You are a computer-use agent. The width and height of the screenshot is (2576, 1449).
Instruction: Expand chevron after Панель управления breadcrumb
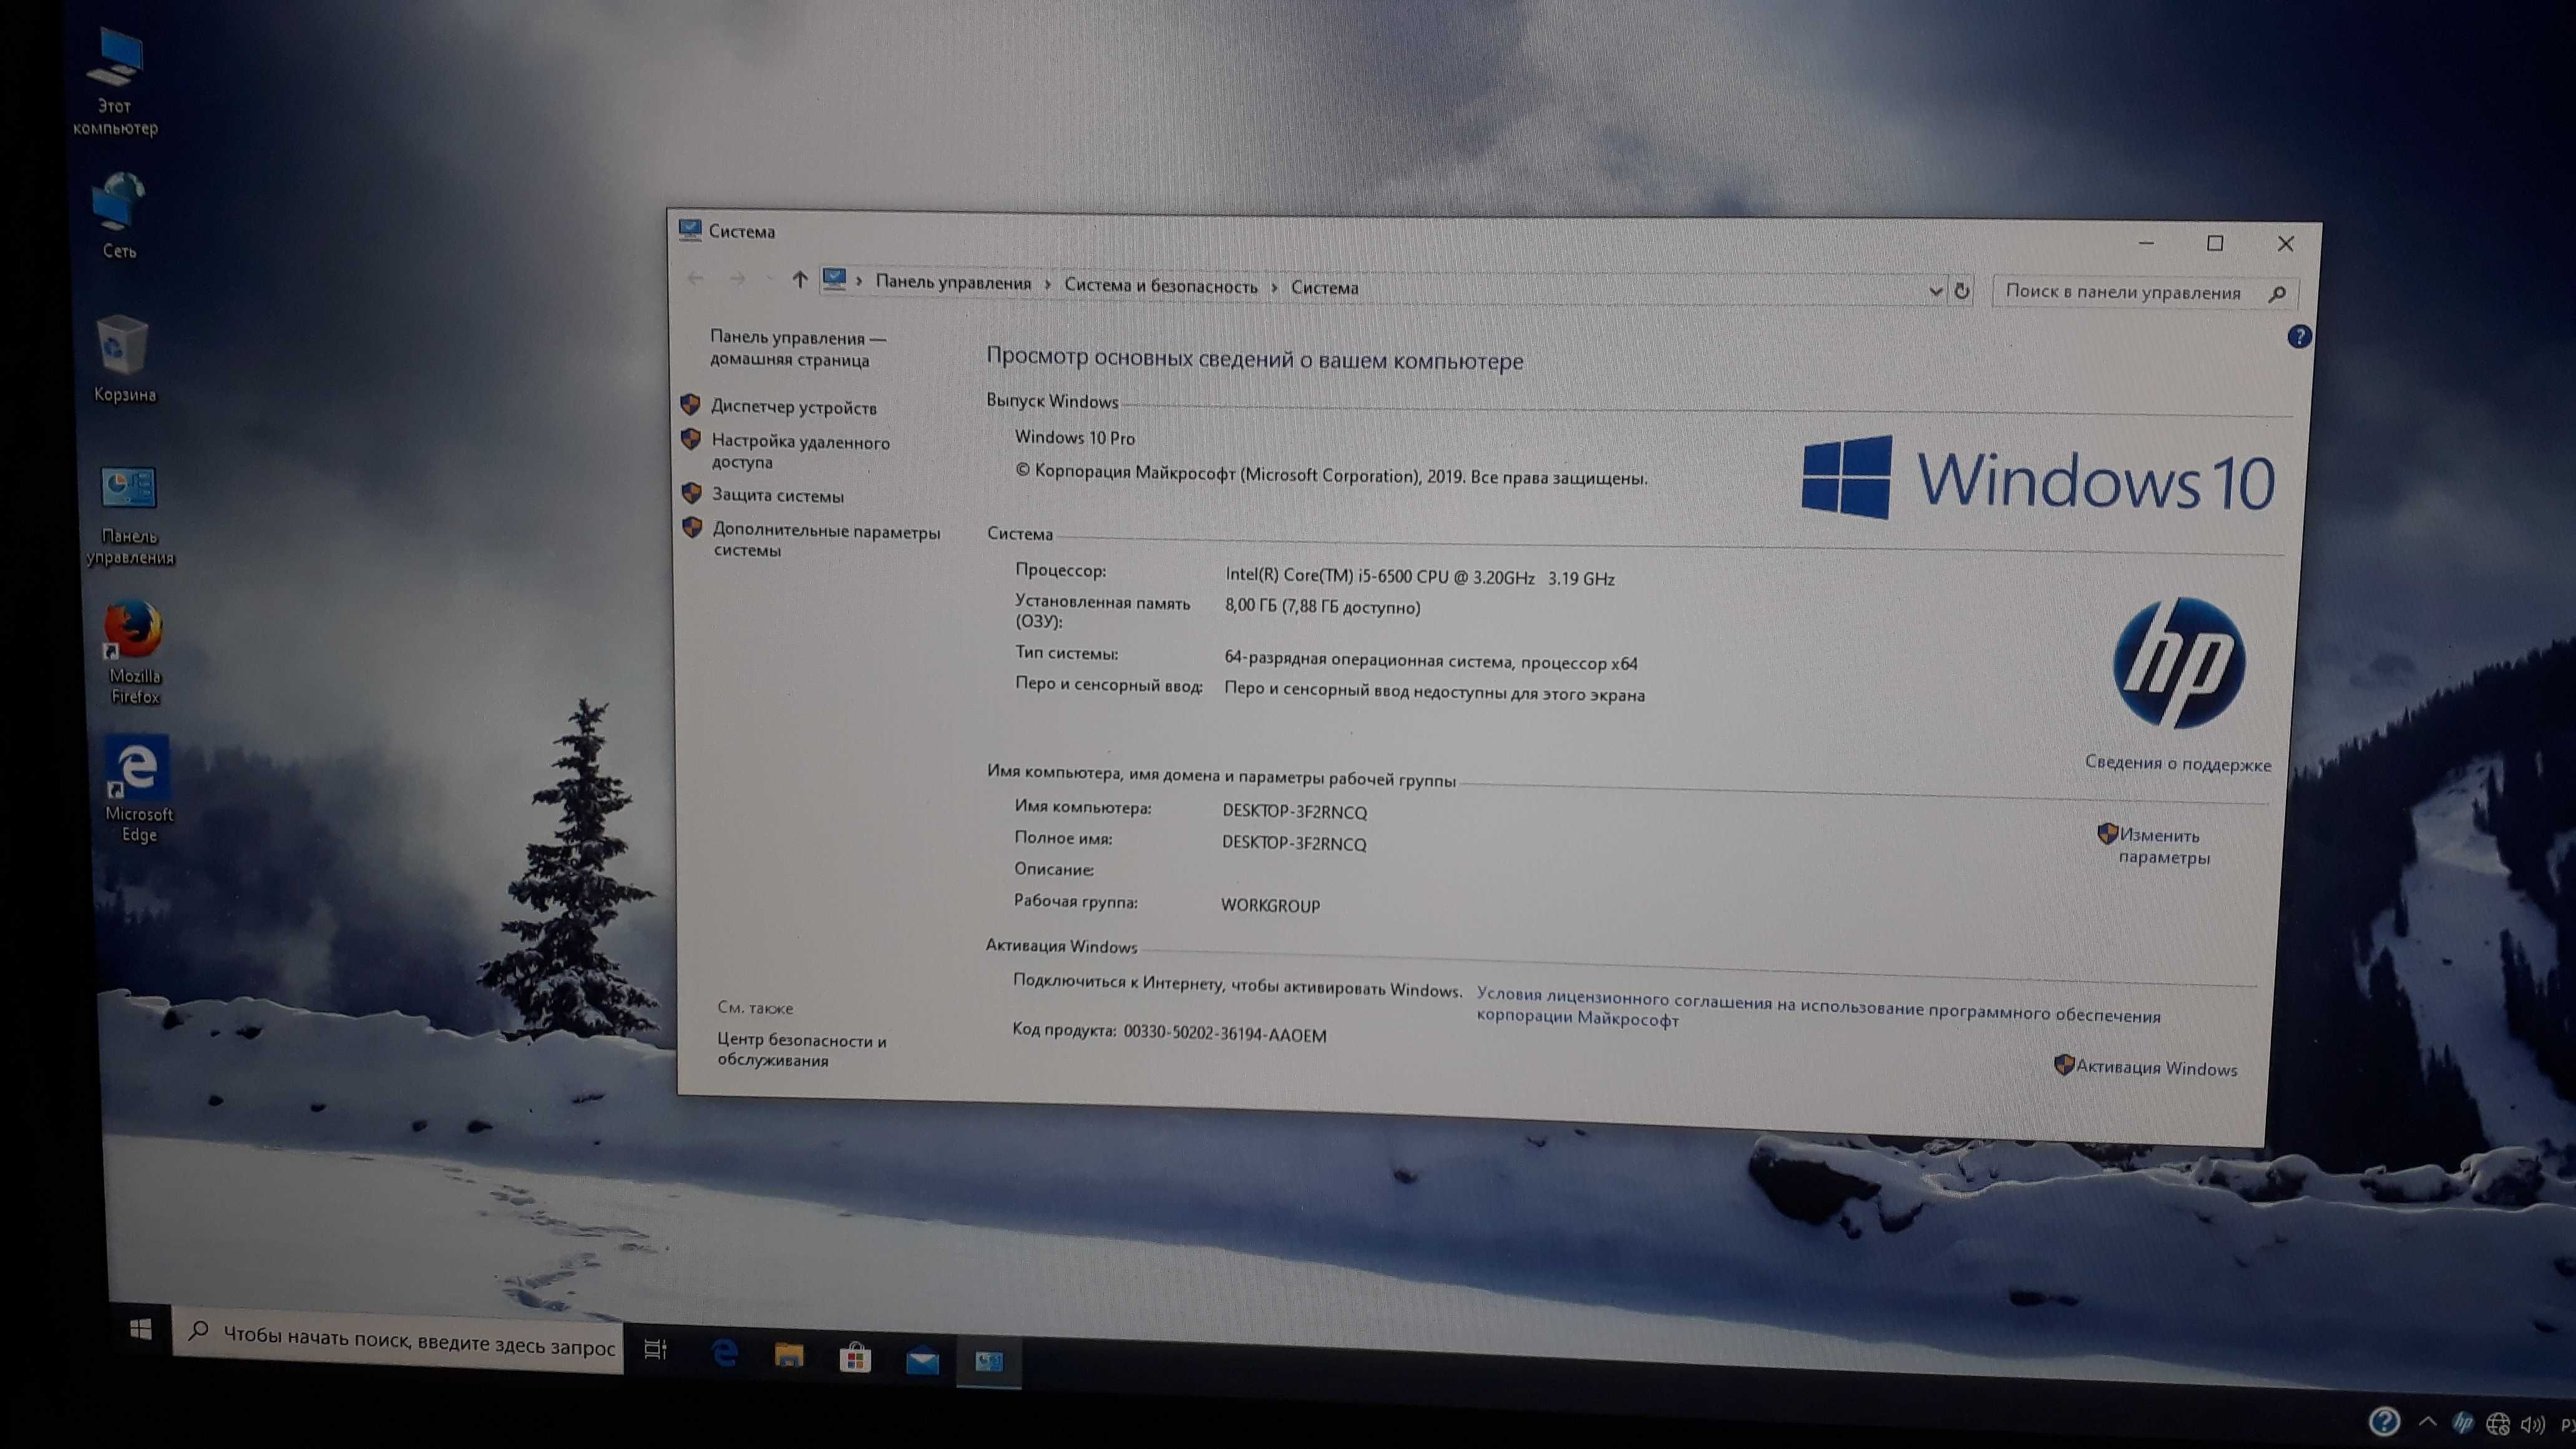[1048, 285]
